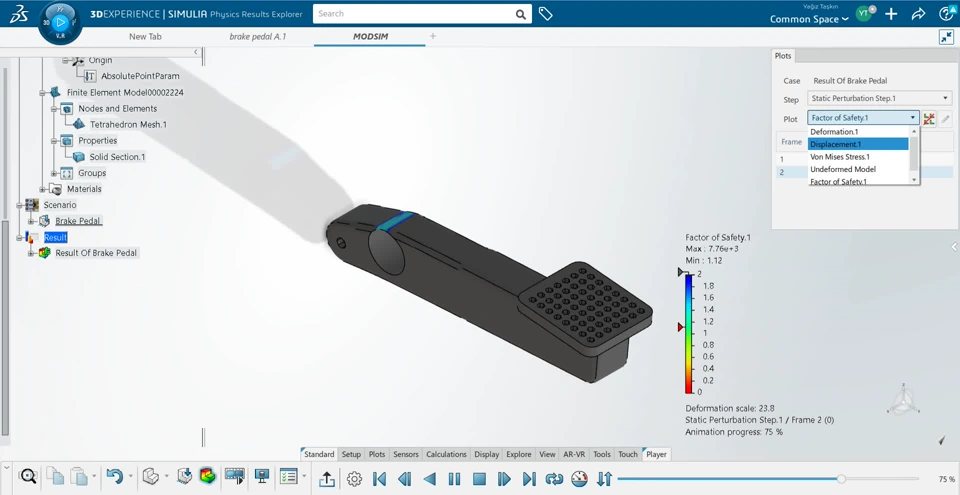Open the tag explorer icon
960x495 pixels.
point(546,13)
